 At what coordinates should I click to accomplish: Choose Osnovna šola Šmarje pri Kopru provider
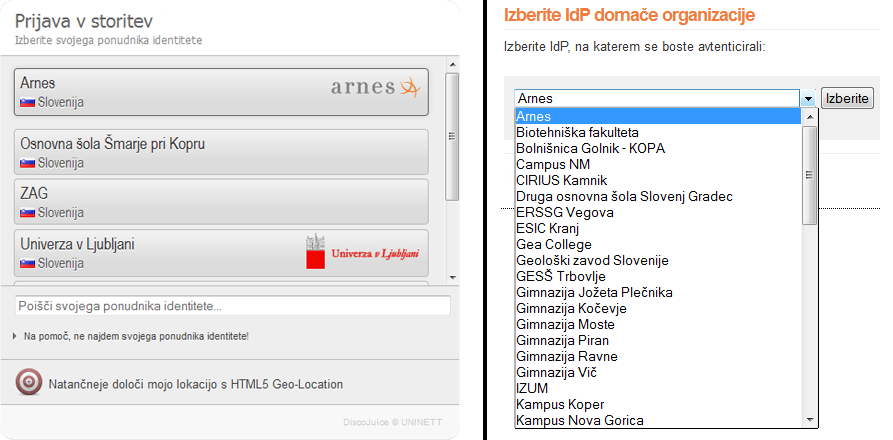click(x=221, y=152)
